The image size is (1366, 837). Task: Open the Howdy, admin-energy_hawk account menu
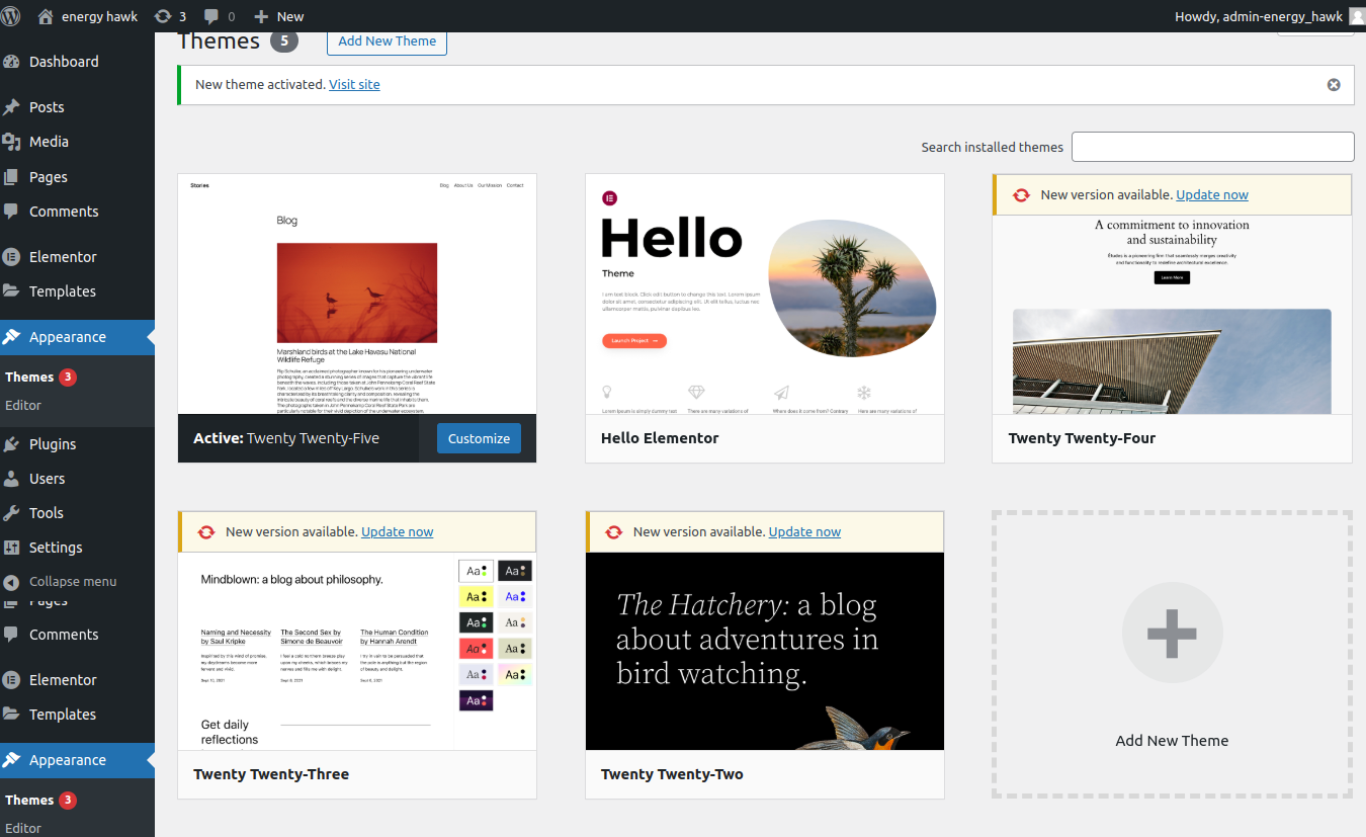[1268, 16]
